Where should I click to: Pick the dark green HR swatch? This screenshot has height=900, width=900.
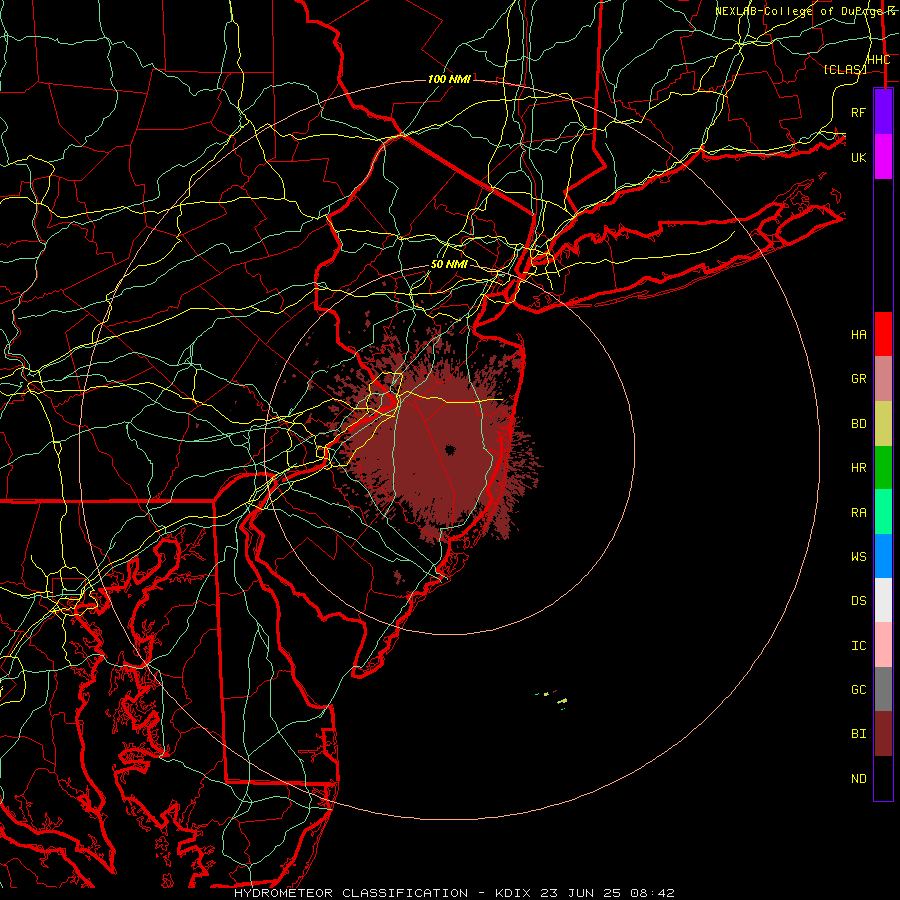click(883, 468)
